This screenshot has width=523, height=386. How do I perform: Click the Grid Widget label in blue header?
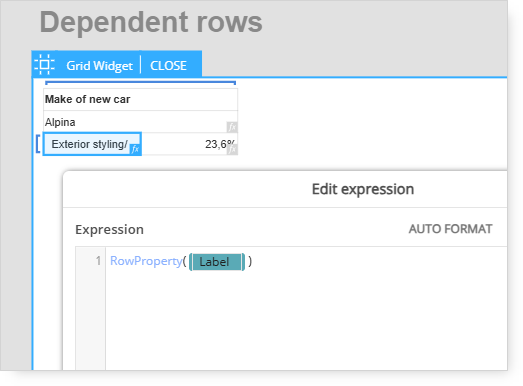point(99,66)
